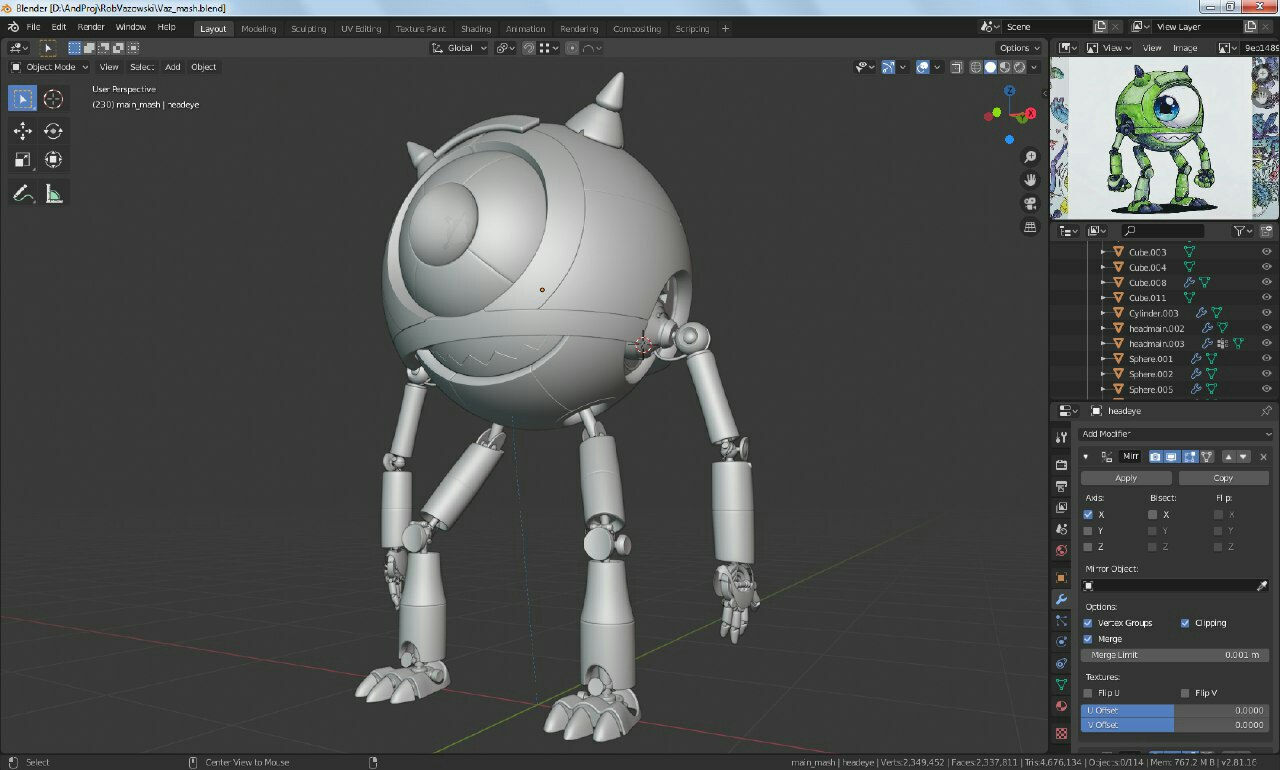Viewport: 1280px width, 770px height.
Task: Select the Select Box tool
Action: (23, 98)
